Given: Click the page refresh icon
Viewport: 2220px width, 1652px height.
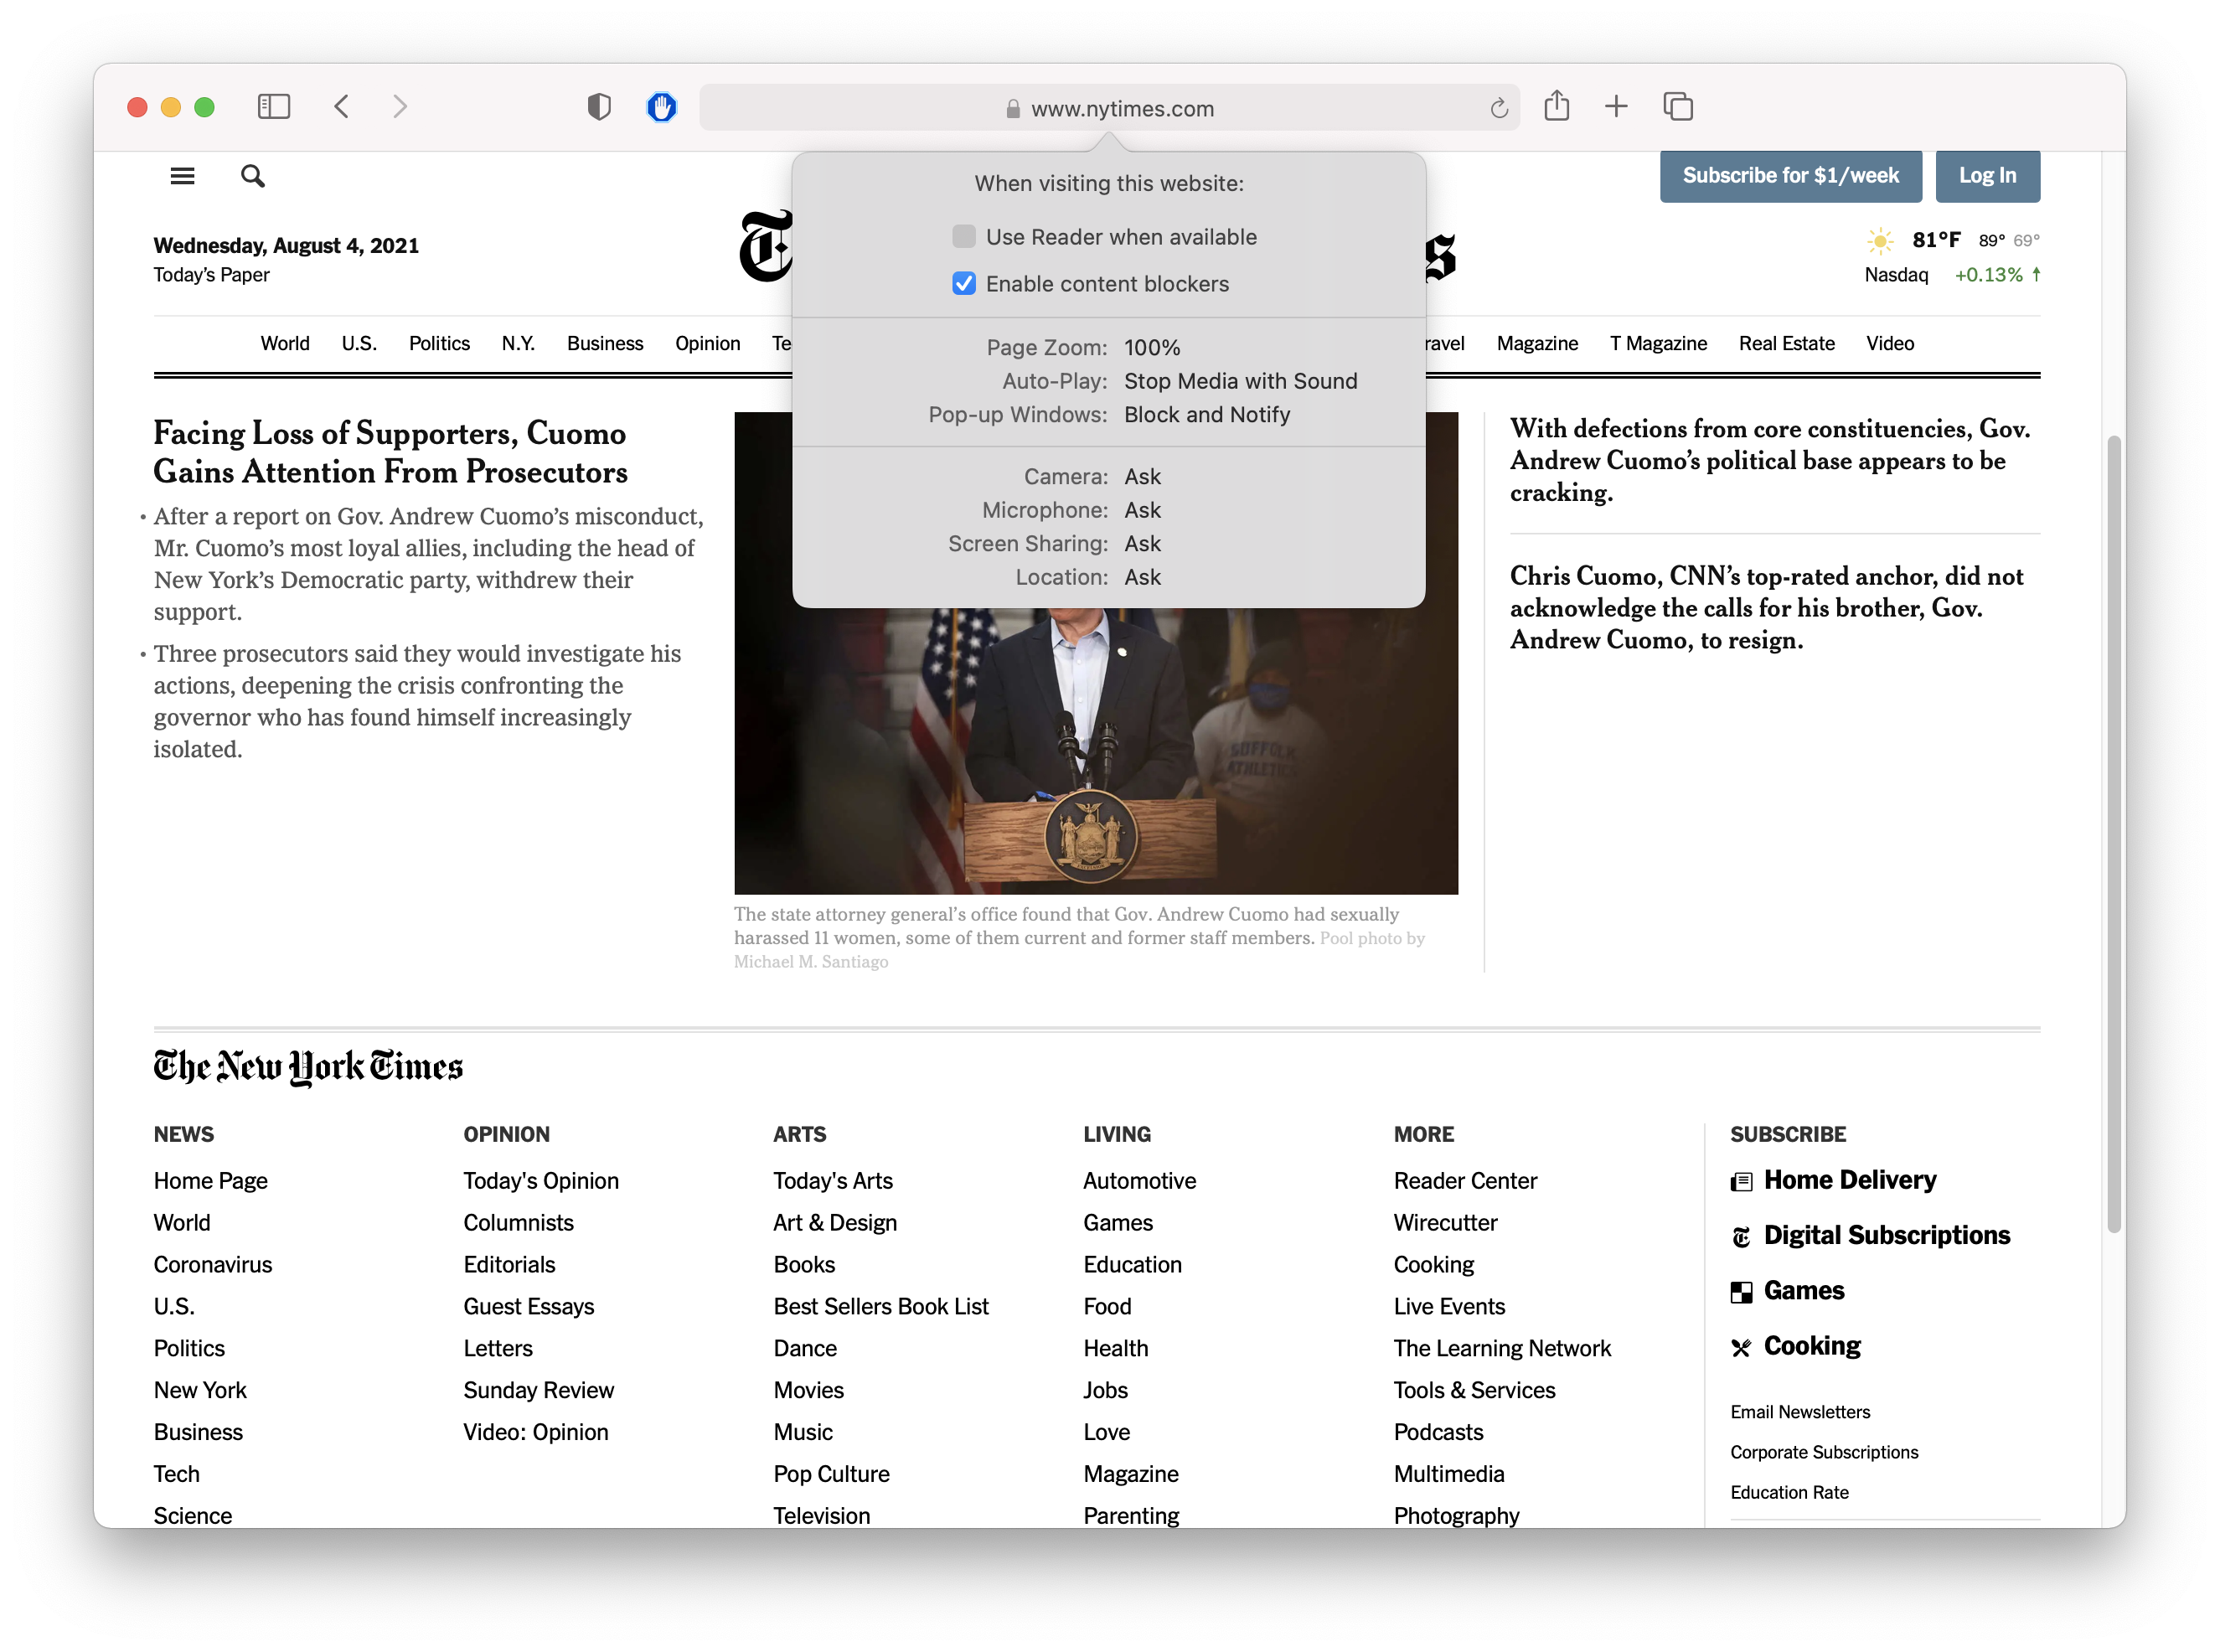Looking at the screenshot, I should coord(1496,107).
